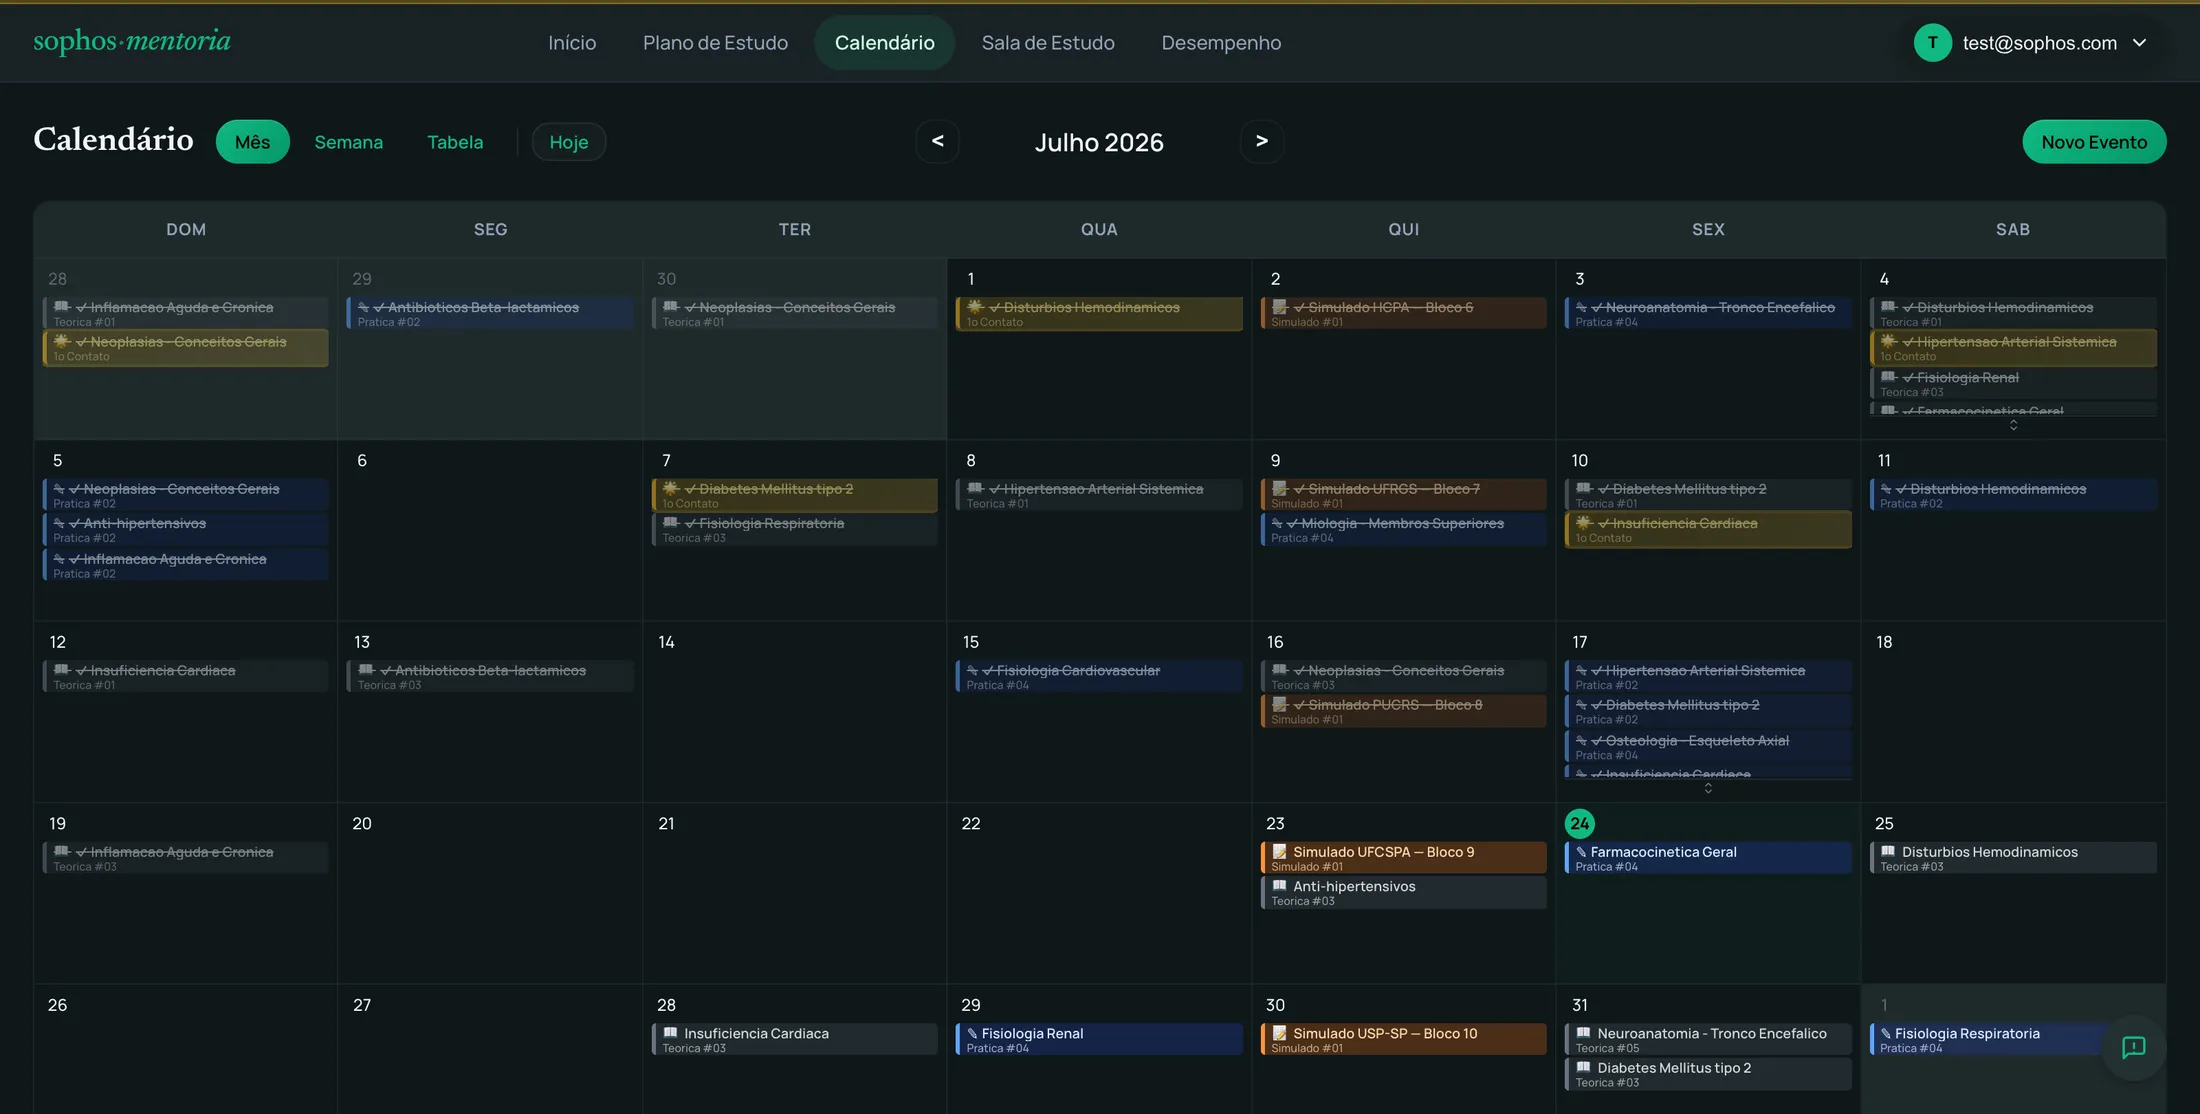Click sun icon of Neoplasias on June 28

pos(62,340)
